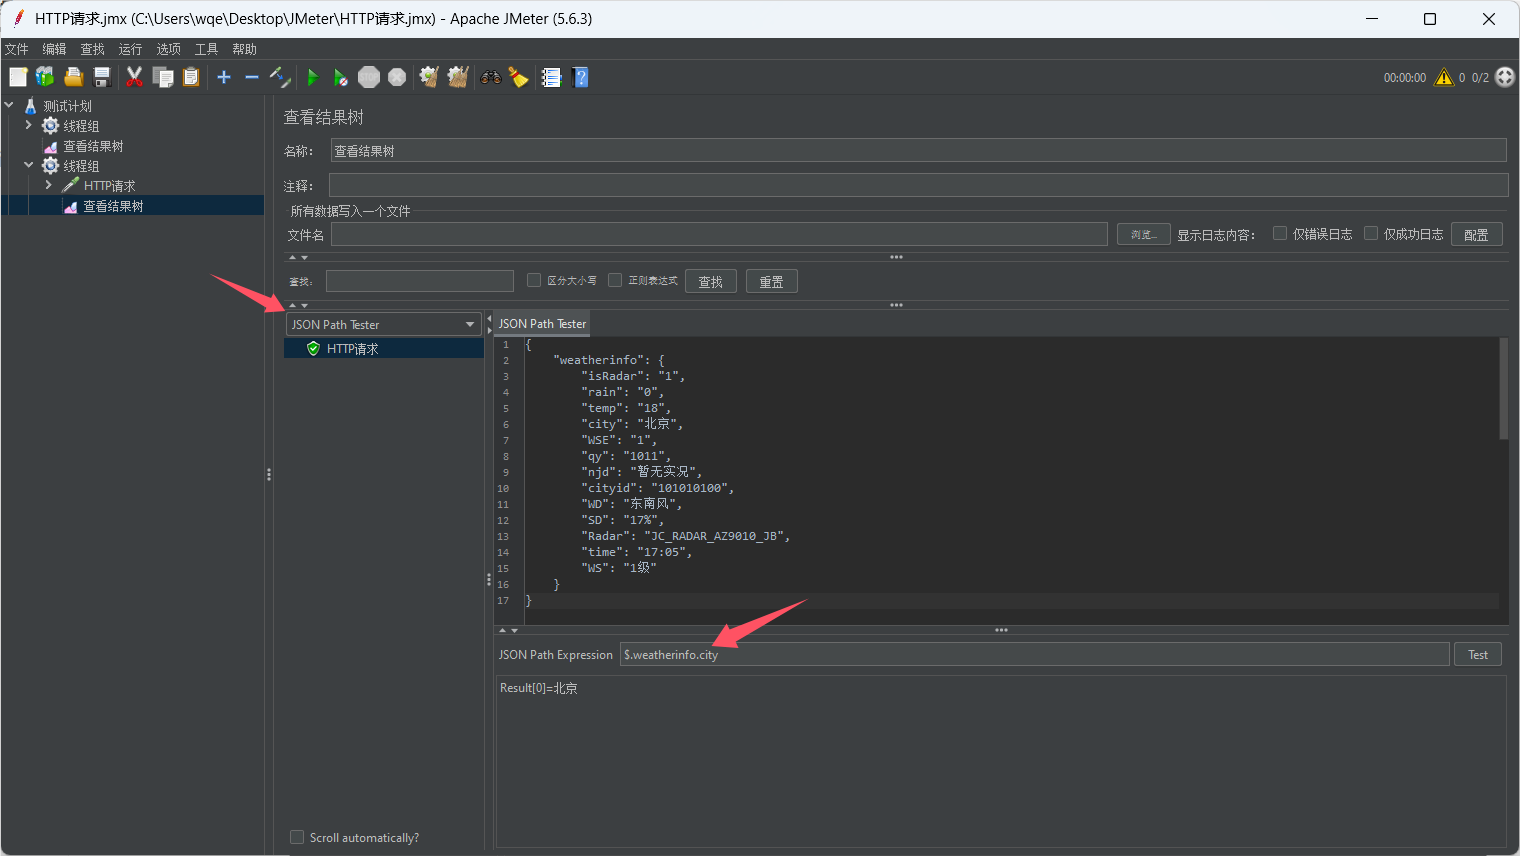
Task: Click the Test button
Action: 1477,654
